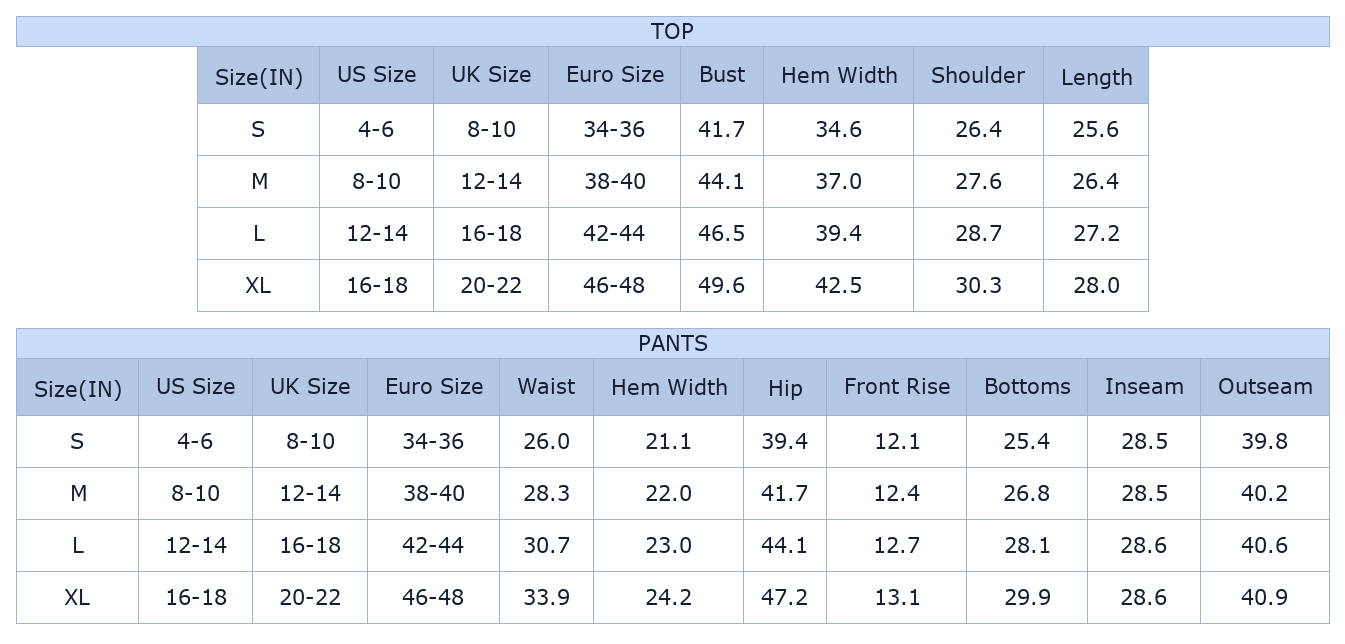Click the Front Rise column header
Screen dimensions: 1345x644
point(897,387)
